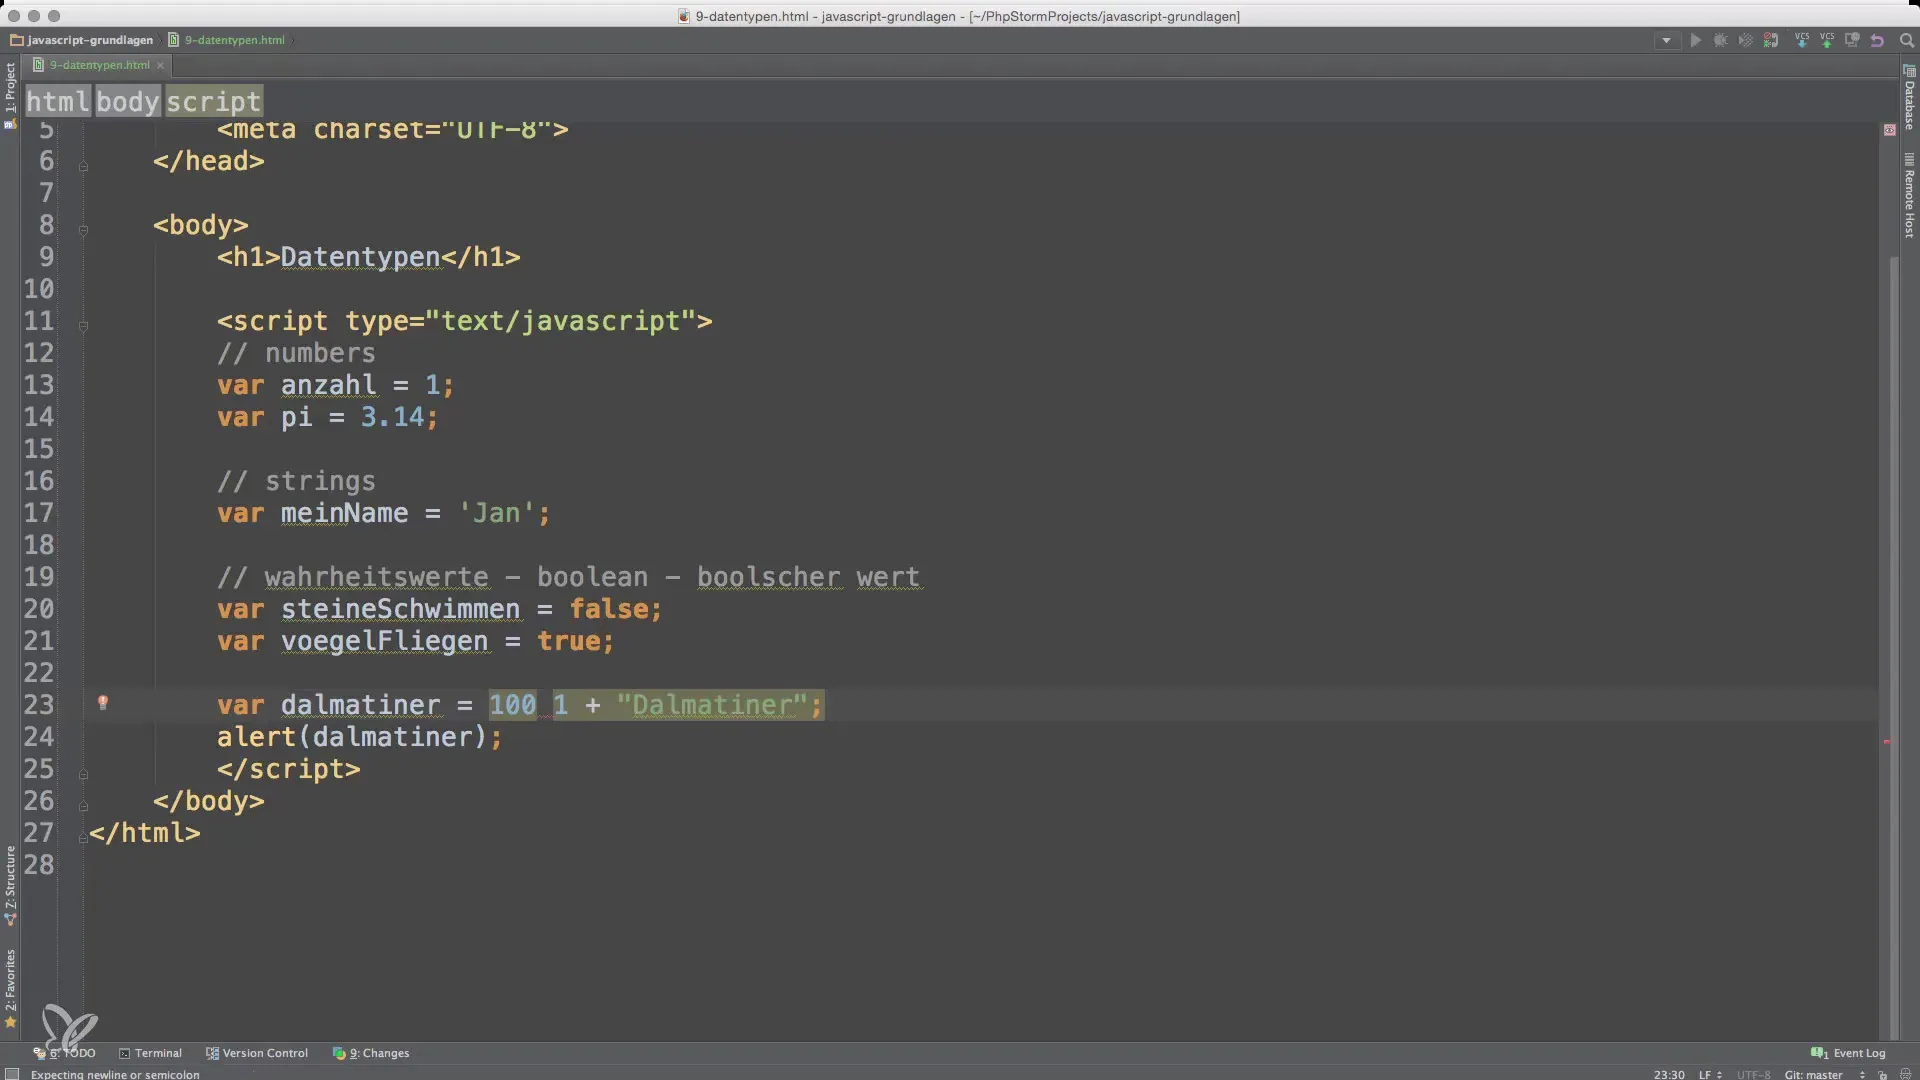Click the keyword true on line 21

(569, 641)
